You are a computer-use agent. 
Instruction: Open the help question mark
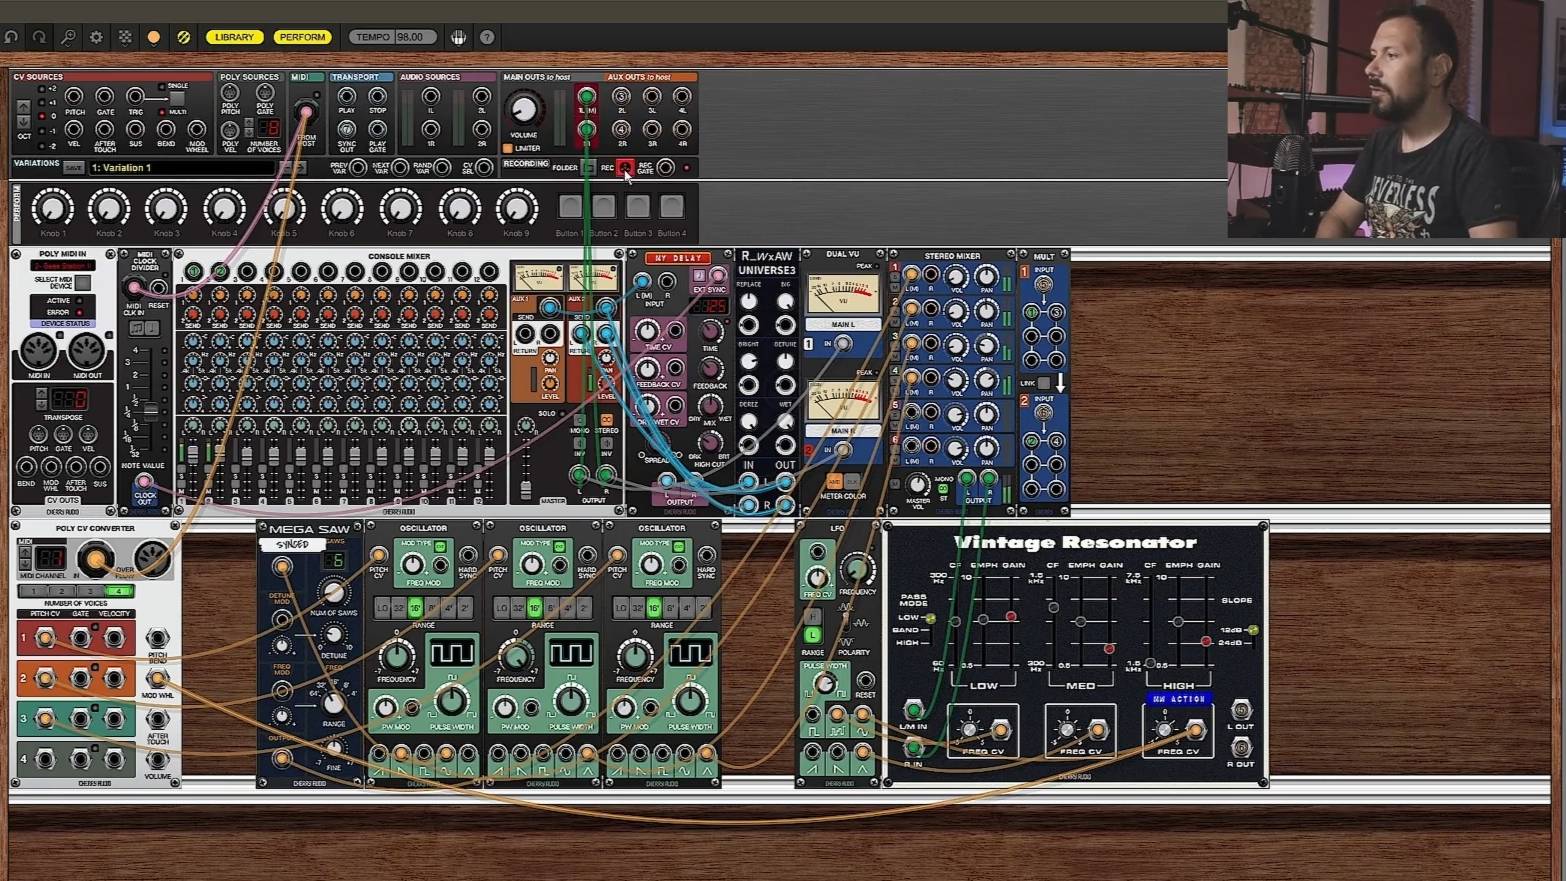pos(487,37)
